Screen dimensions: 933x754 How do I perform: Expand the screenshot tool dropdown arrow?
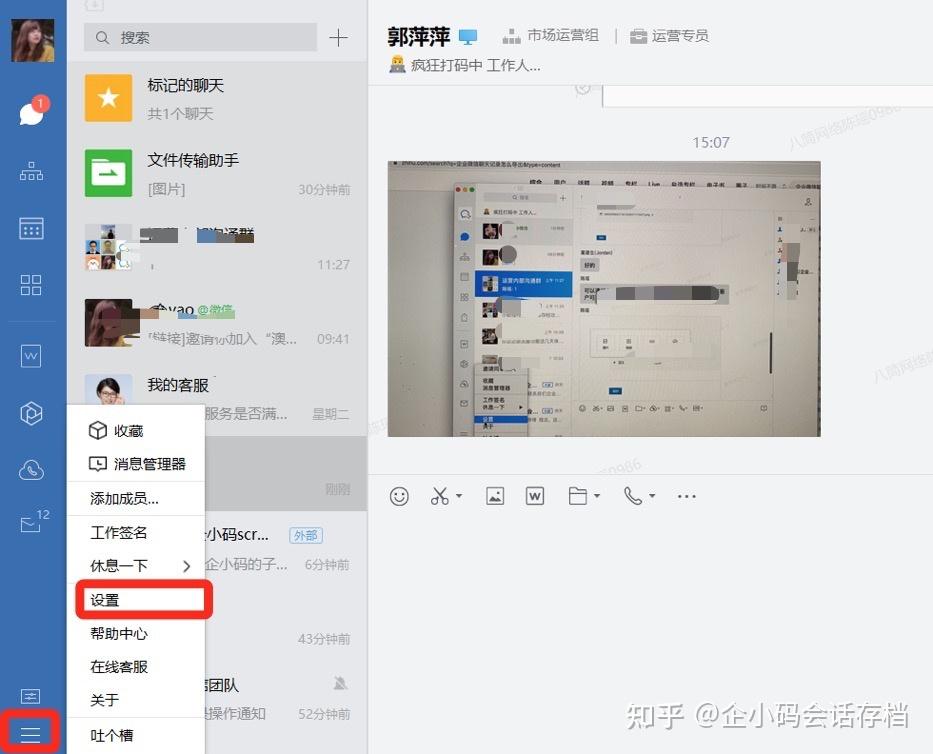[x=460, y=495]
